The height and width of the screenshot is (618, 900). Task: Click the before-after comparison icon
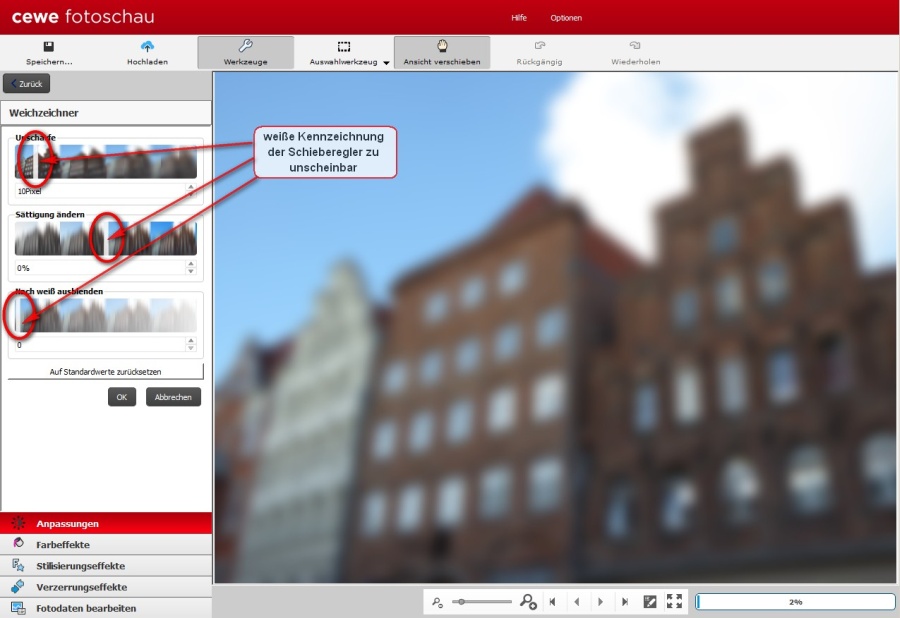tap(650, 601)
